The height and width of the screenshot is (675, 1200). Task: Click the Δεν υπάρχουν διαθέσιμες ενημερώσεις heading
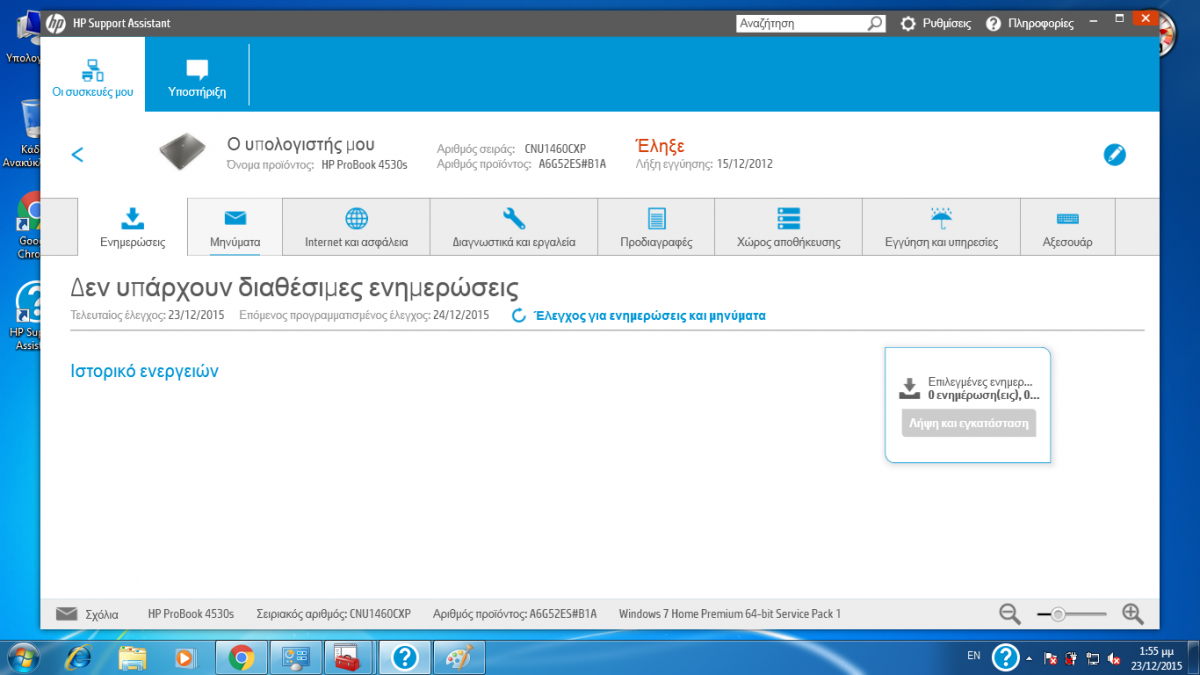coord(294,288)
